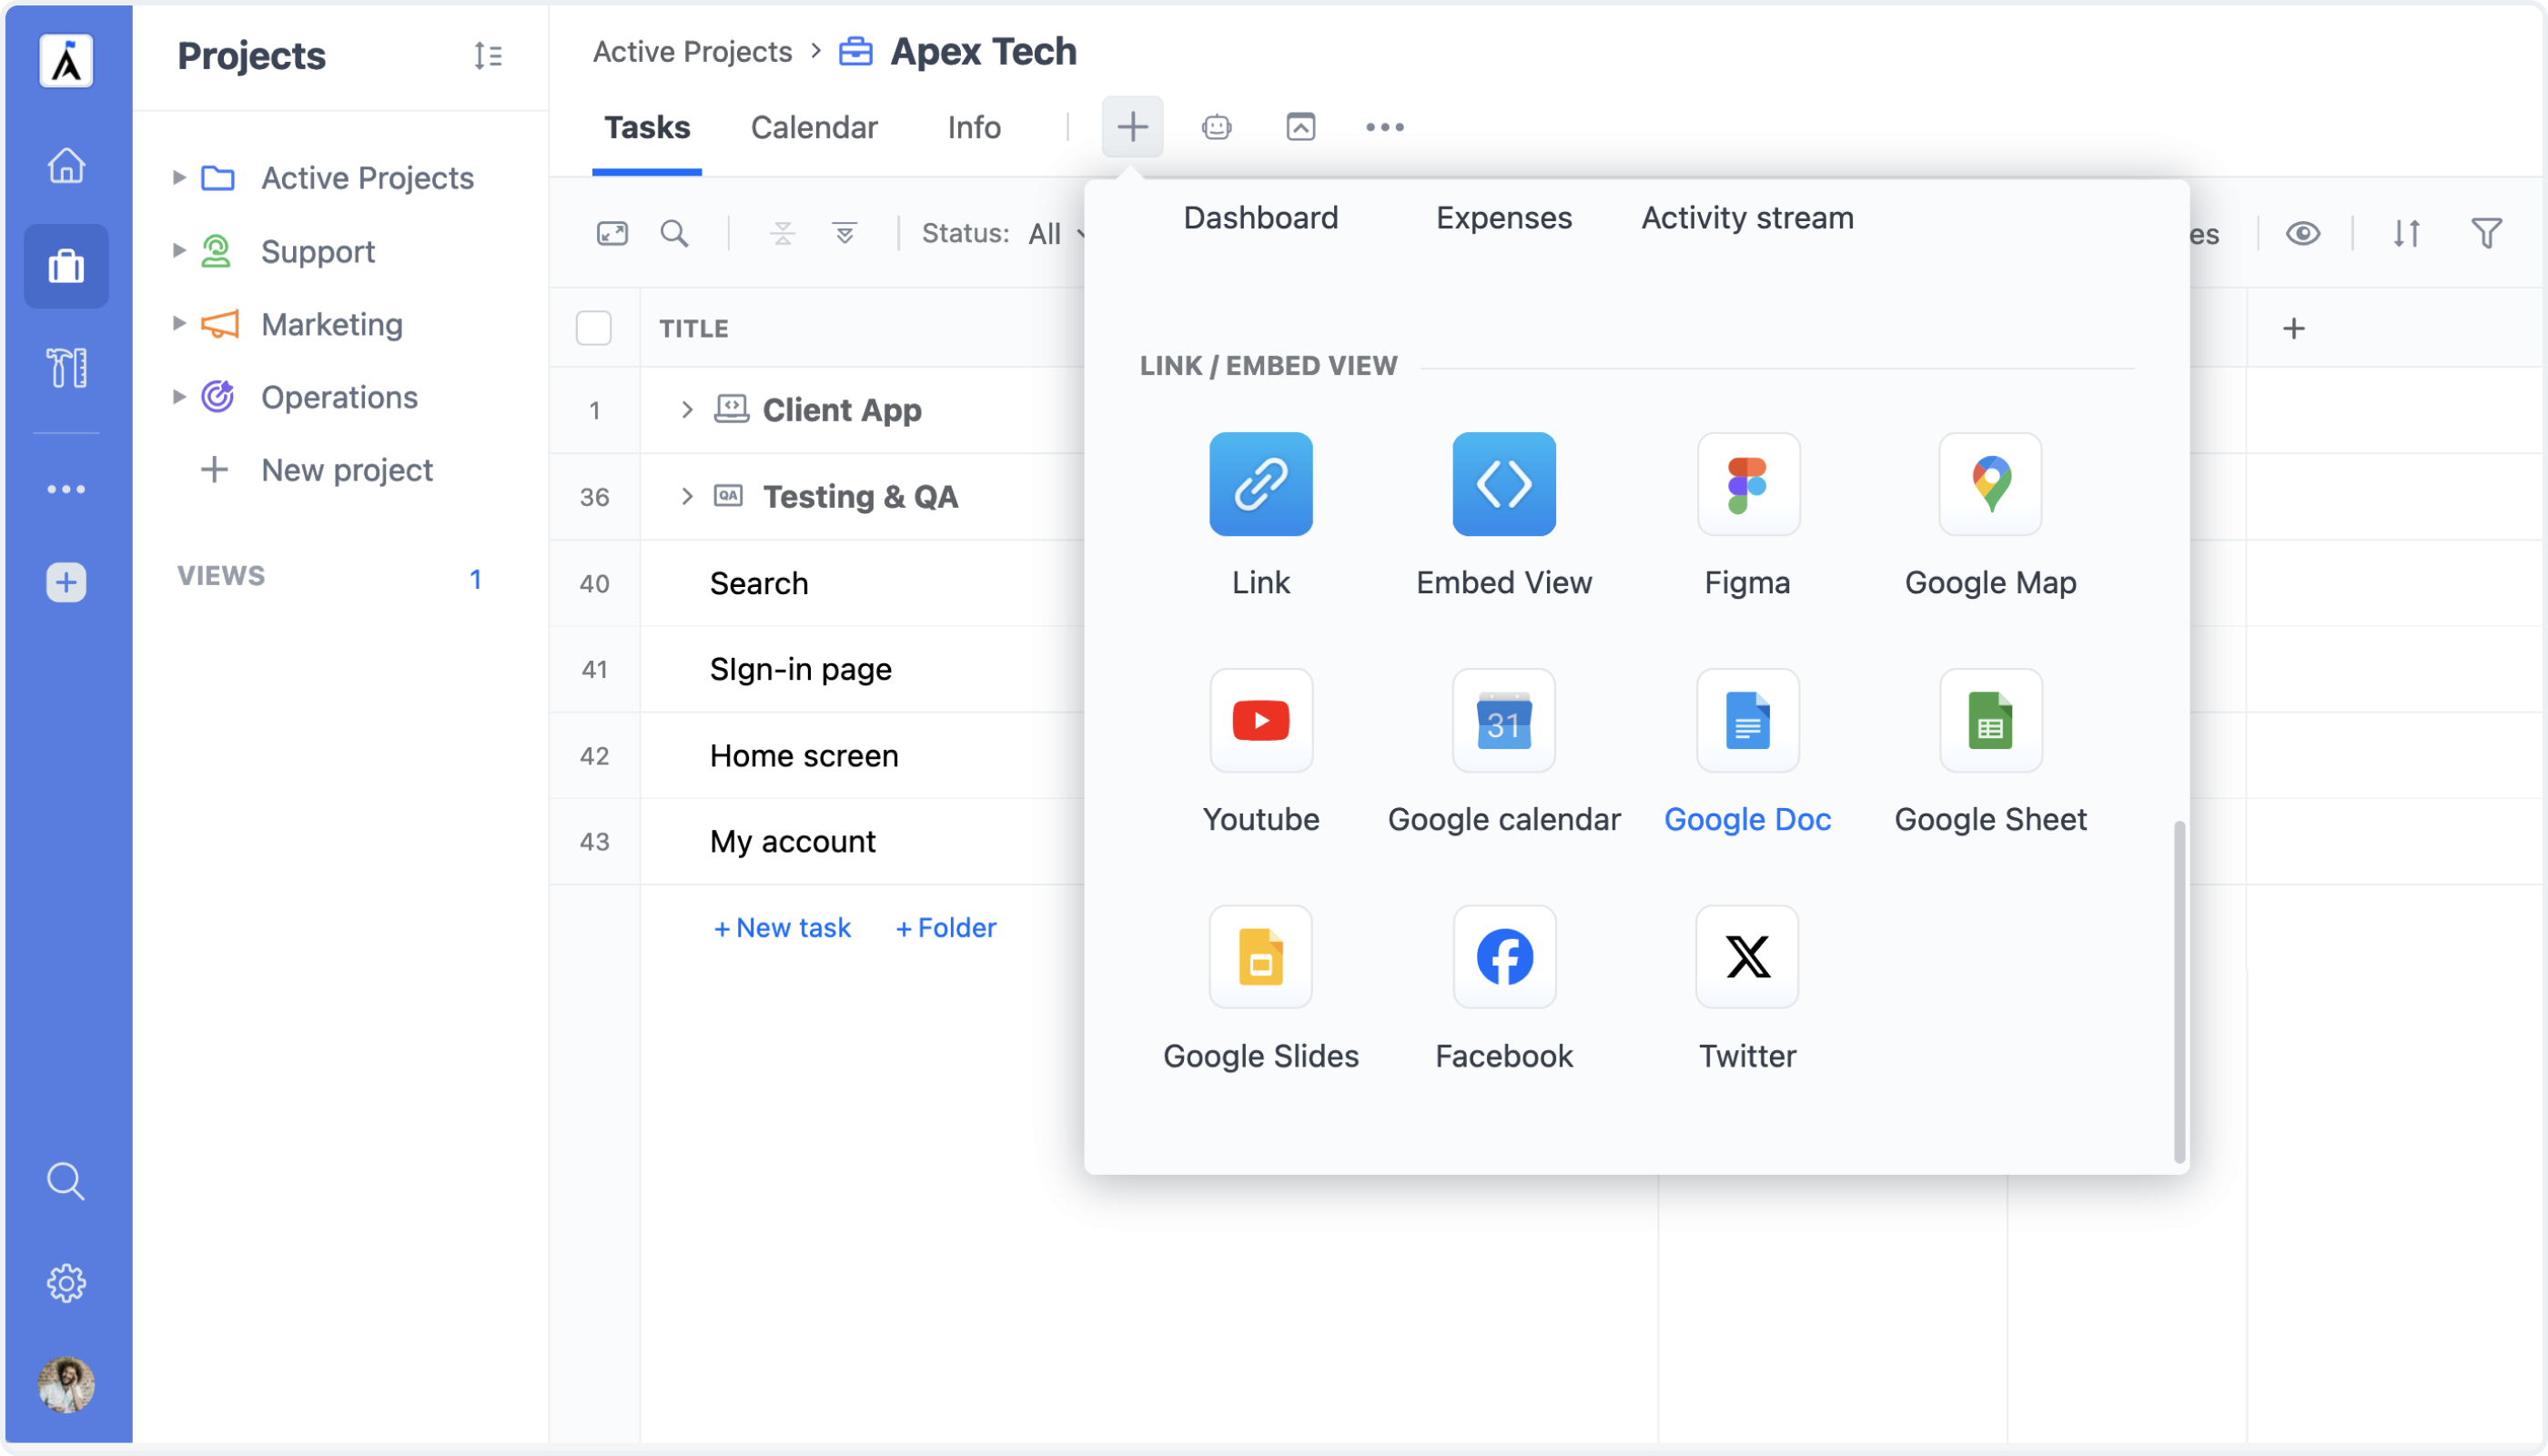Open the three-dot menu in tab bar
2548x1456 pixels.
click(1385, 127)
